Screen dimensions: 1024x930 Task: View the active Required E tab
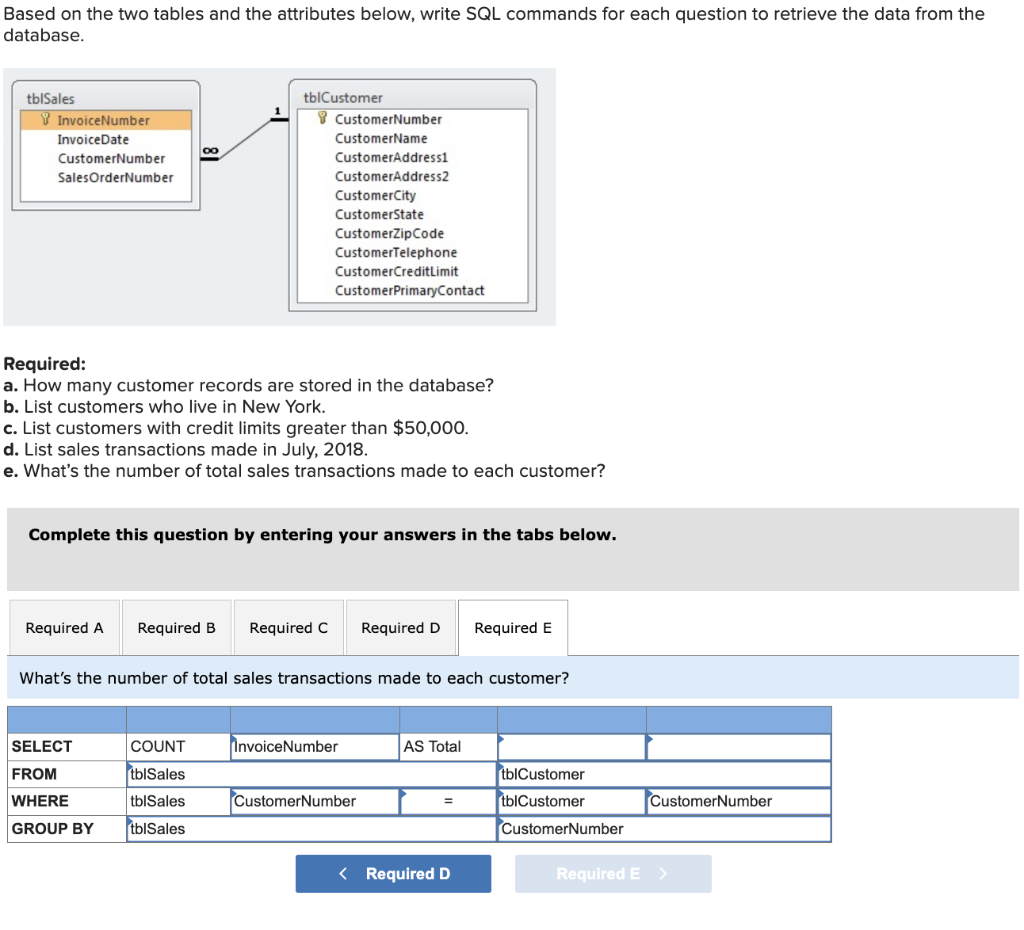click(x=512, y=627)
